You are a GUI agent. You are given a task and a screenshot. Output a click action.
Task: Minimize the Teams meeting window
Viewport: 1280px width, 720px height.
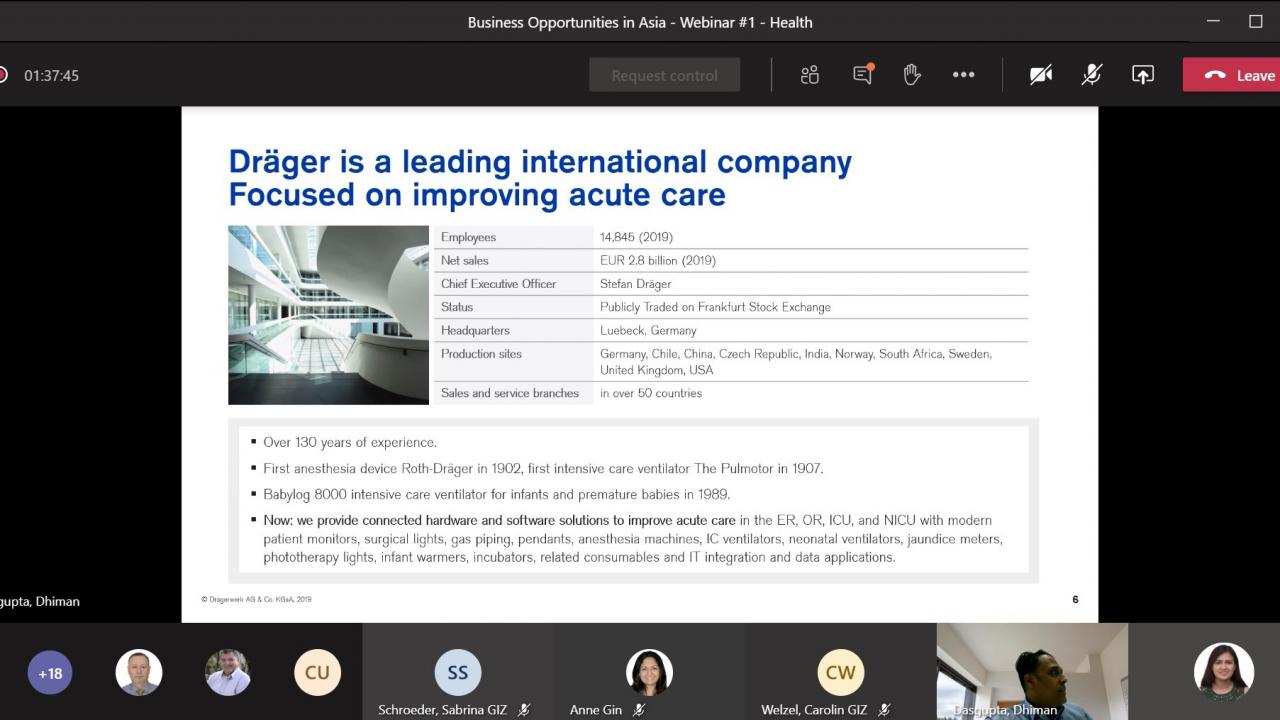click(x=1213, y=21)
